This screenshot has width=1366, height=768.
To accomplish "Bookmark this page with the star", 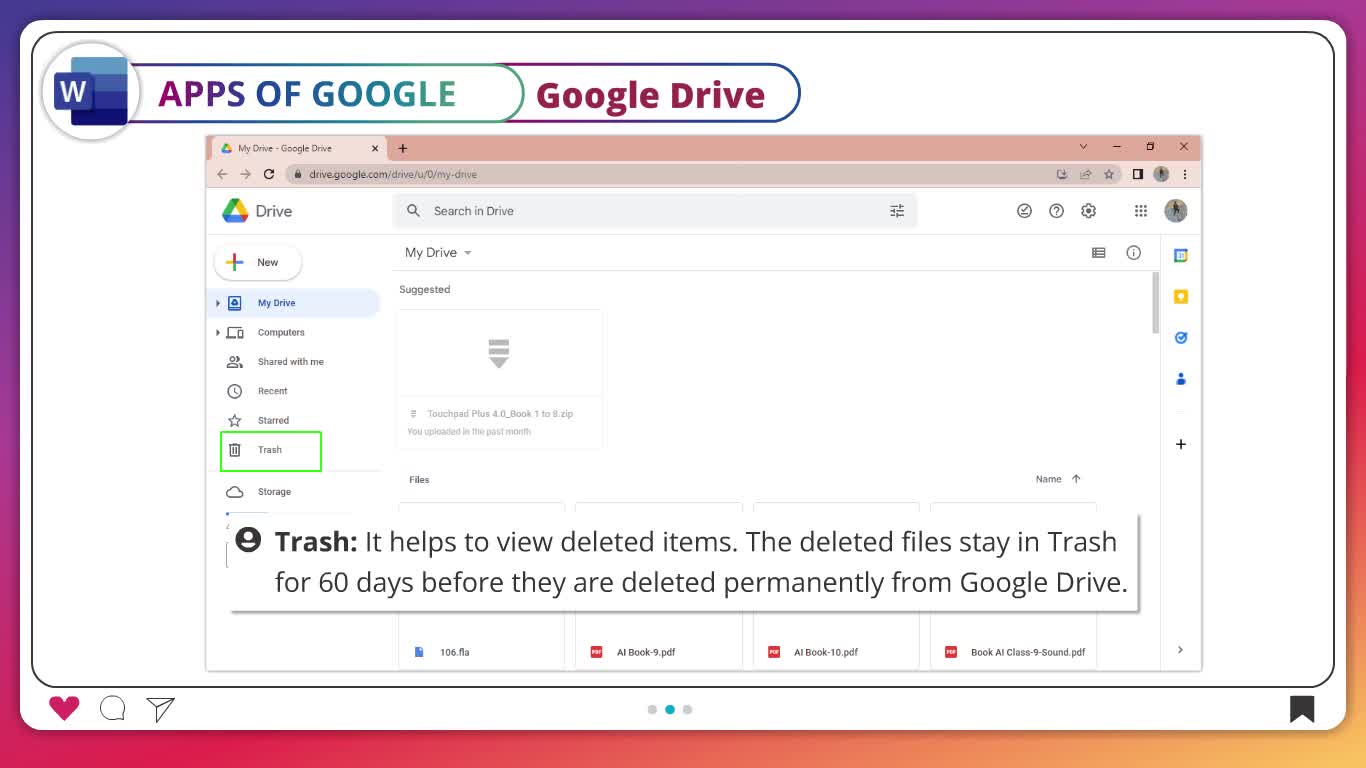I will (x=1109, y=174).
